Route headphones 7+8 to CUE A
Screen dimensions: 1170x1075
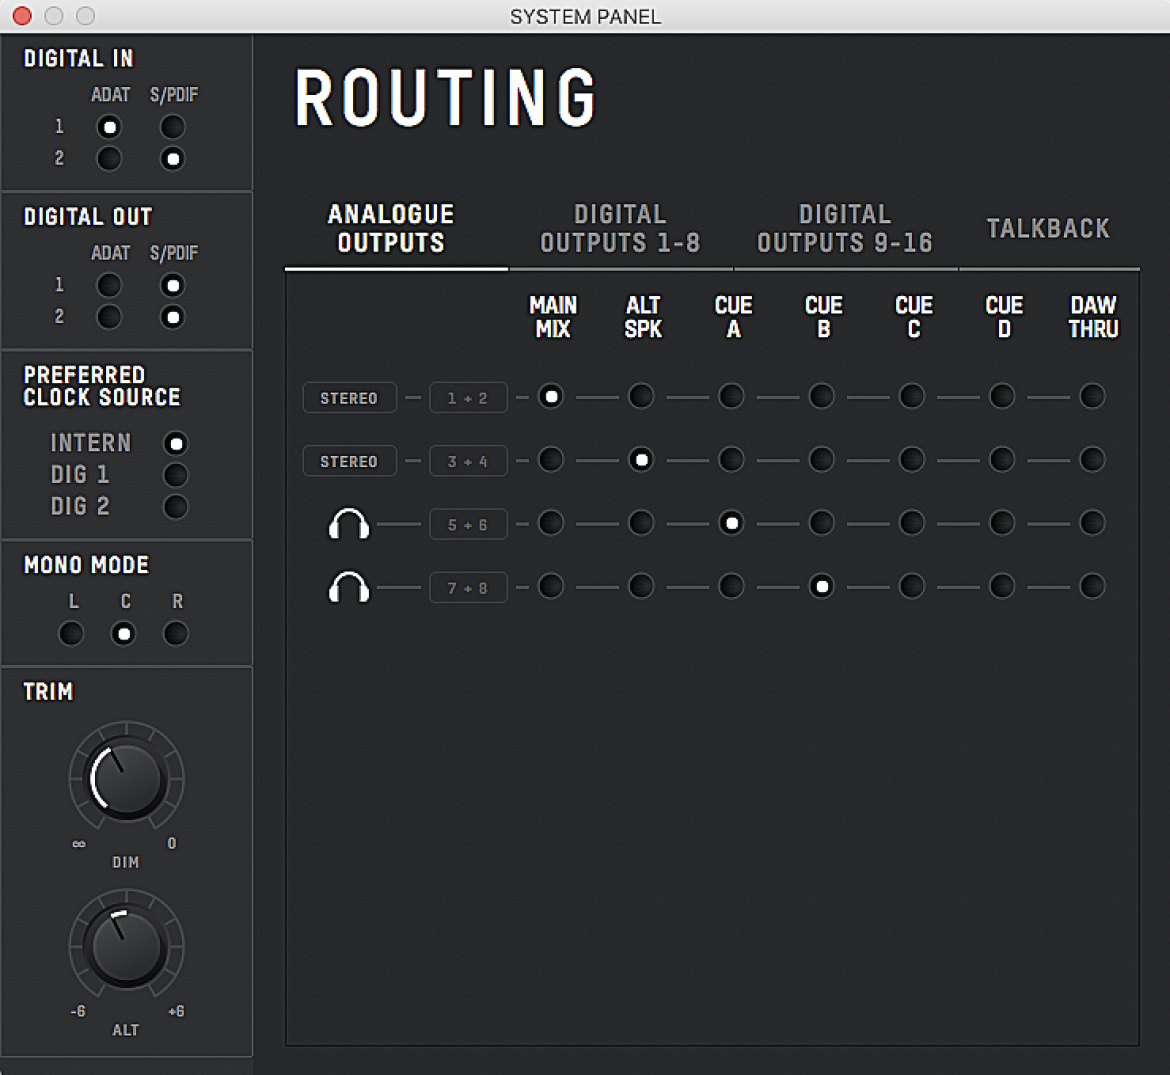pos(731,586)
